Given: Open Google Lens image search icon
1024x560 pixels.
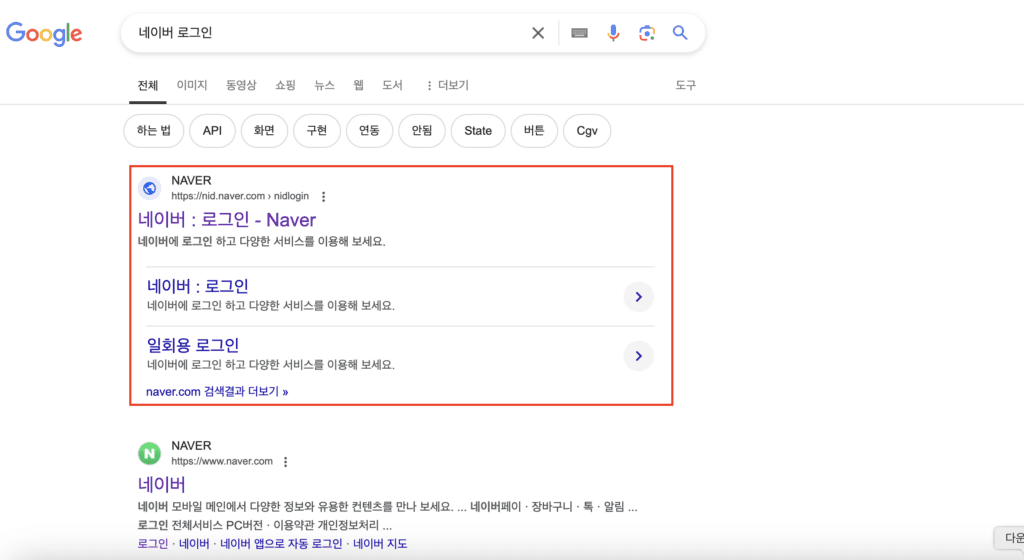Looking at the screenshot, I should tap(647, 33).
